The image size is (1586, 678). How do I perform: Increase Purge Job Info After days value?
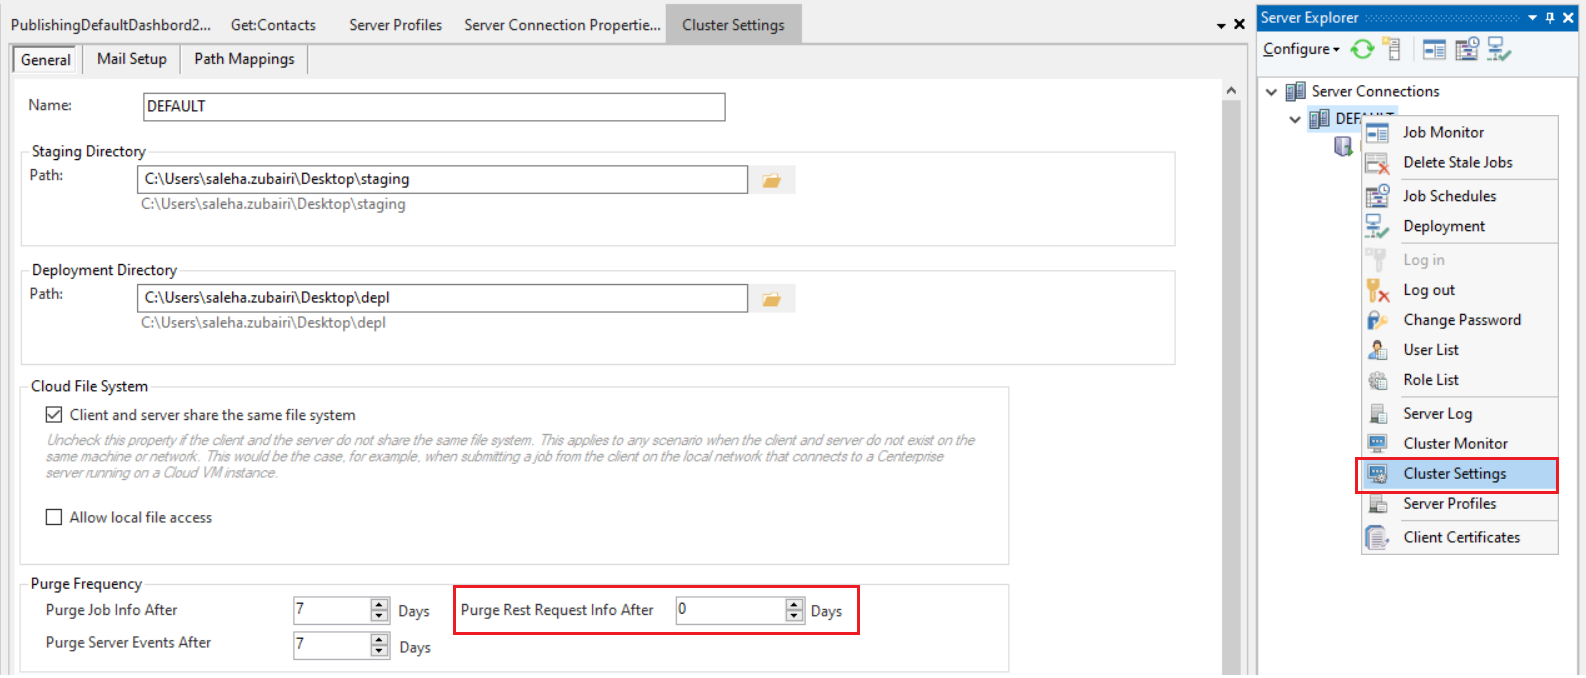tap(379, 604)
